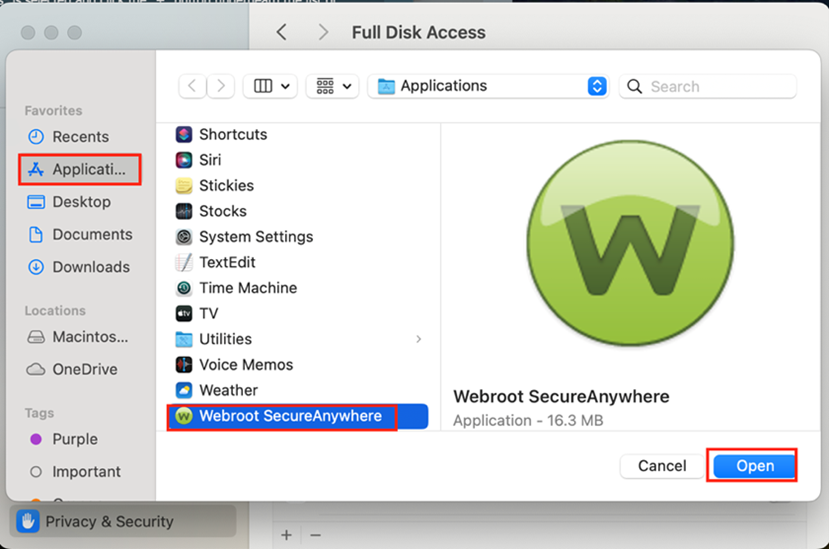Expand the Utilities folder chevron
Image resolution: width=829 pixels, height=549 pixels.
(x=419, y=339)
